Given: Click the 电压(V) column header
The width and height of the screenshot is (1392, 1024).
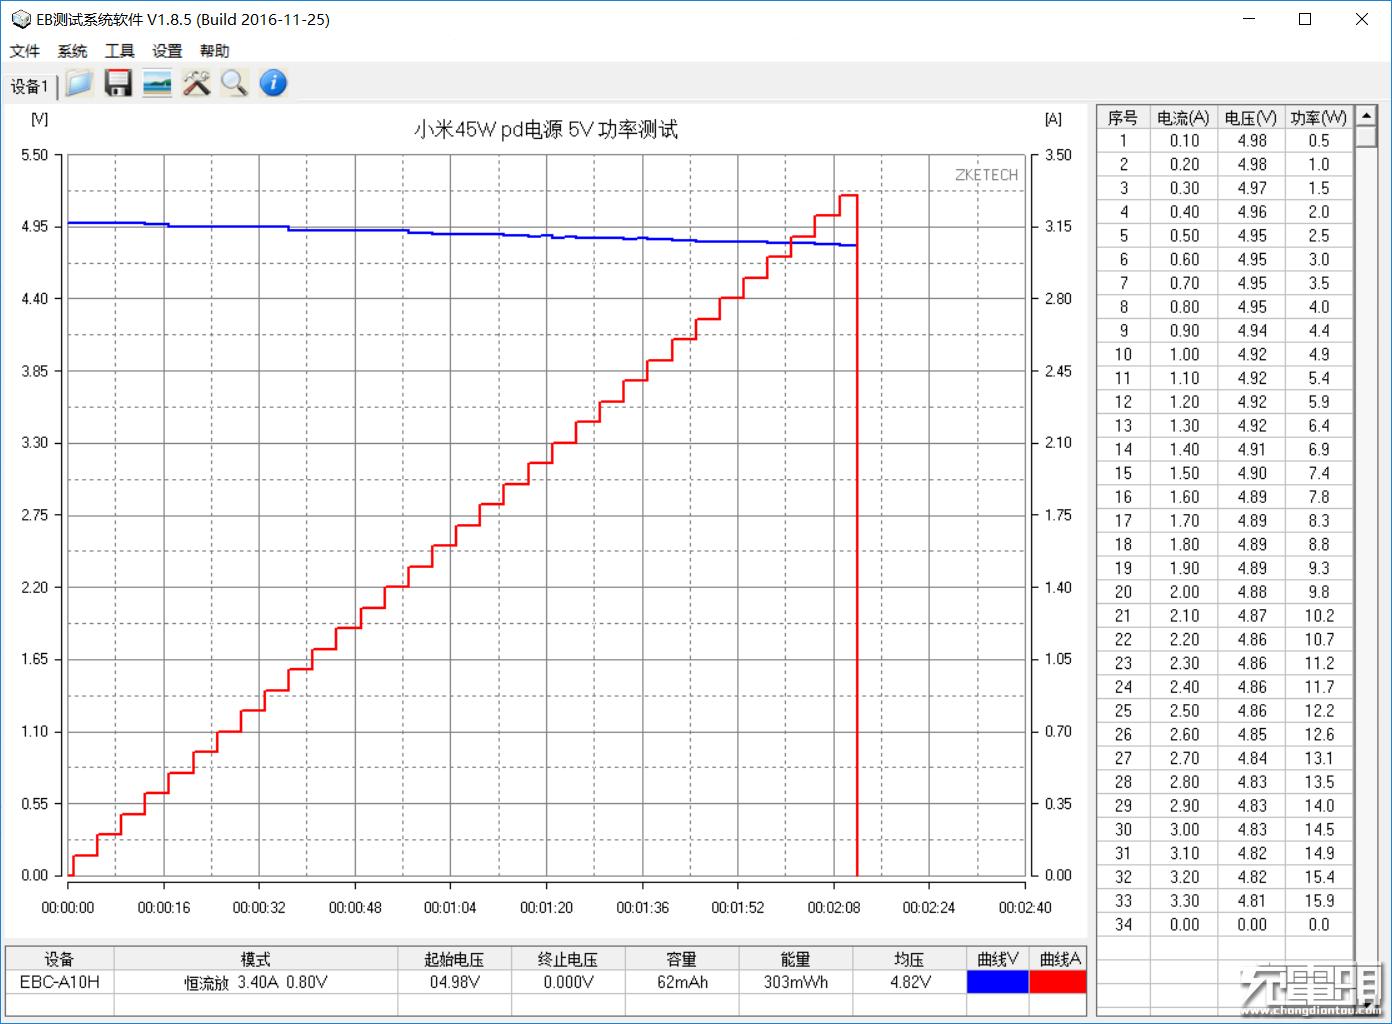Looking at the screenshot, I should point(1251,117).
